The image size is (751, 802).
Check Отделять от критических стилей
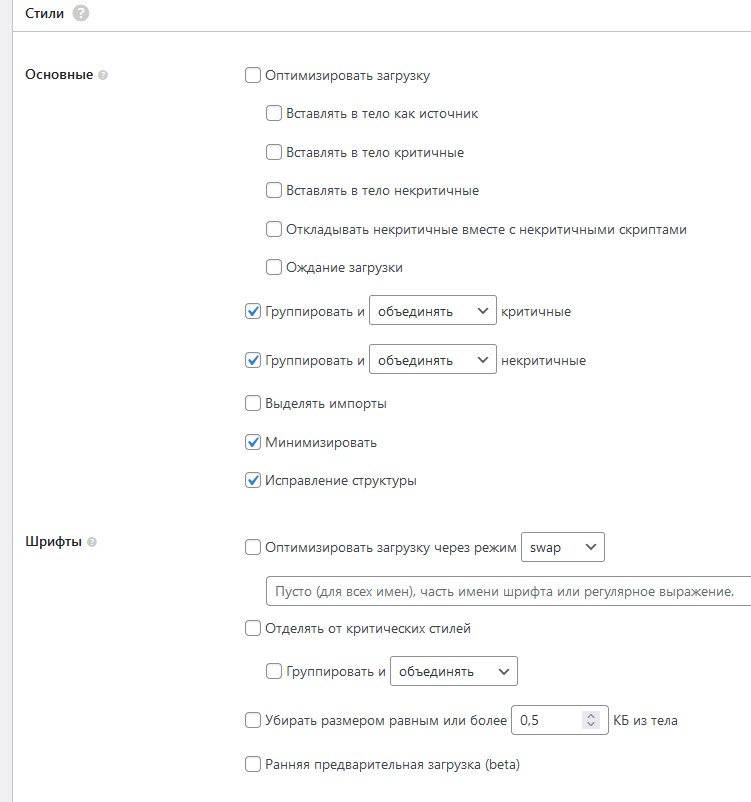pyautogui.click(x=253, y=629)
